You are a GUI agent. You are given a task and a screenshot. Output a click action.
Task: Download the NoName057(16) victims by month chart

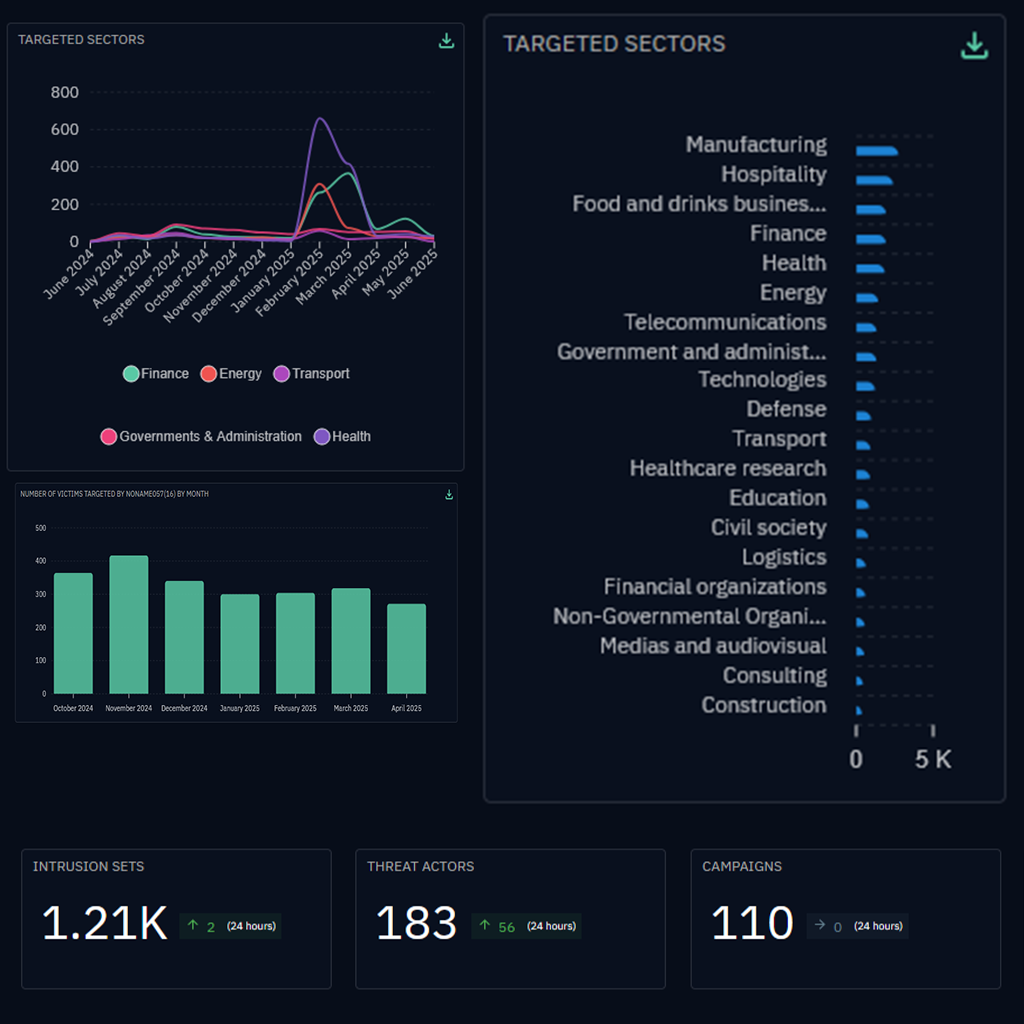449,495
